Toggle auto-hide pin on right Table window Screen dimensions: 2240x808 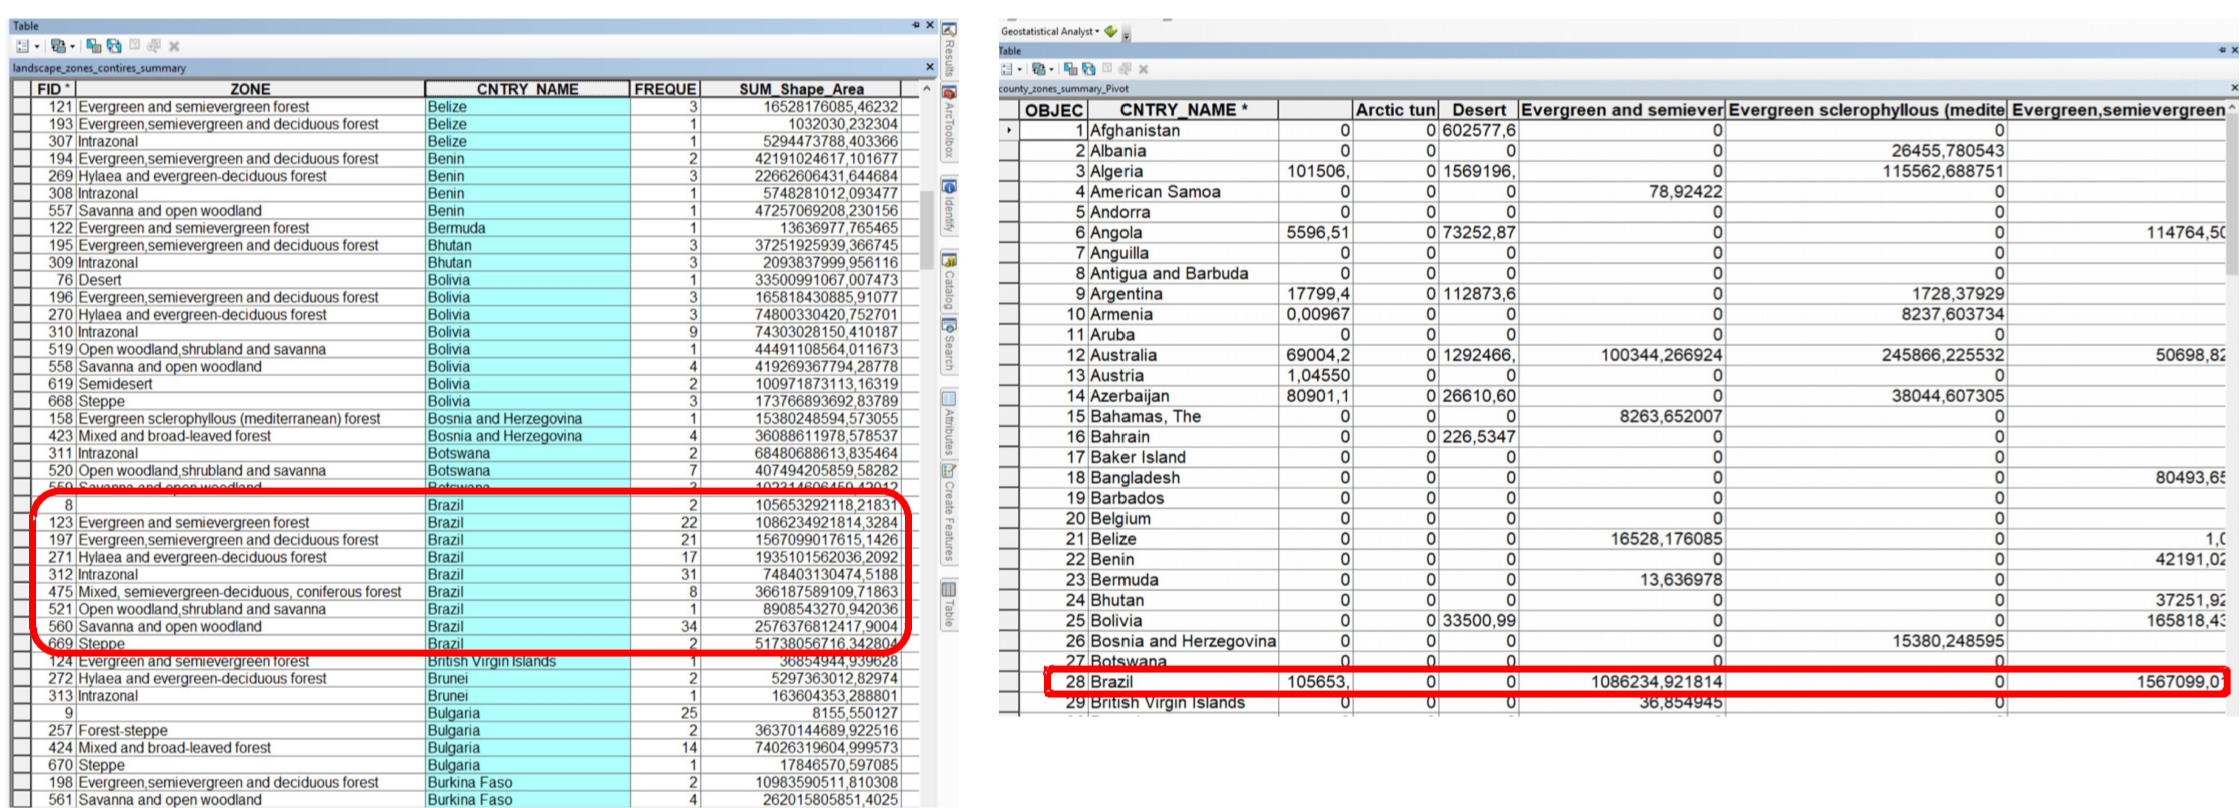point(2222,50)
